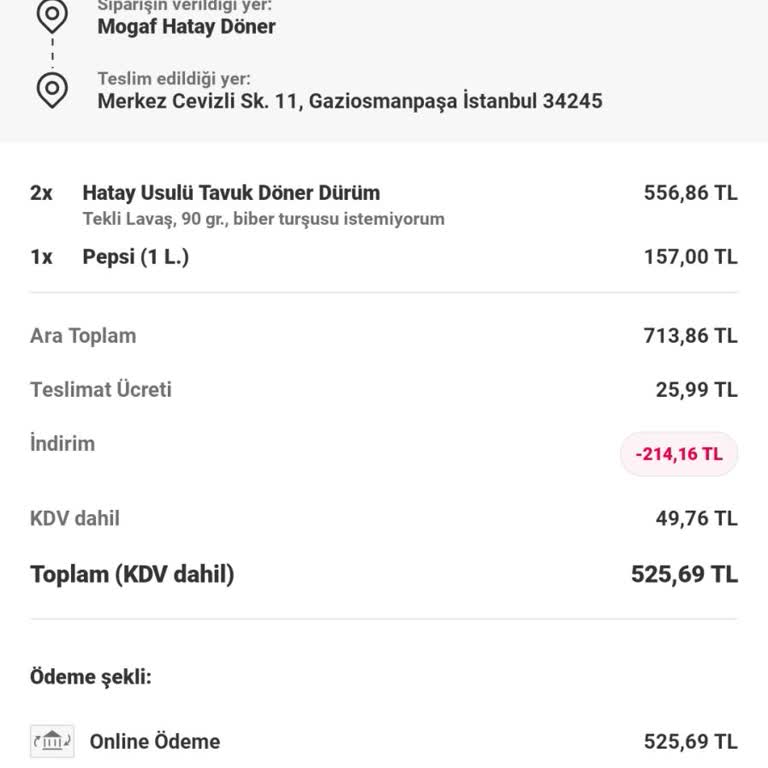This screenshot has width=768, height=768.
Task: Click the 2x quantity indicator
Action: pyautogui.click(x=41, y=193)
